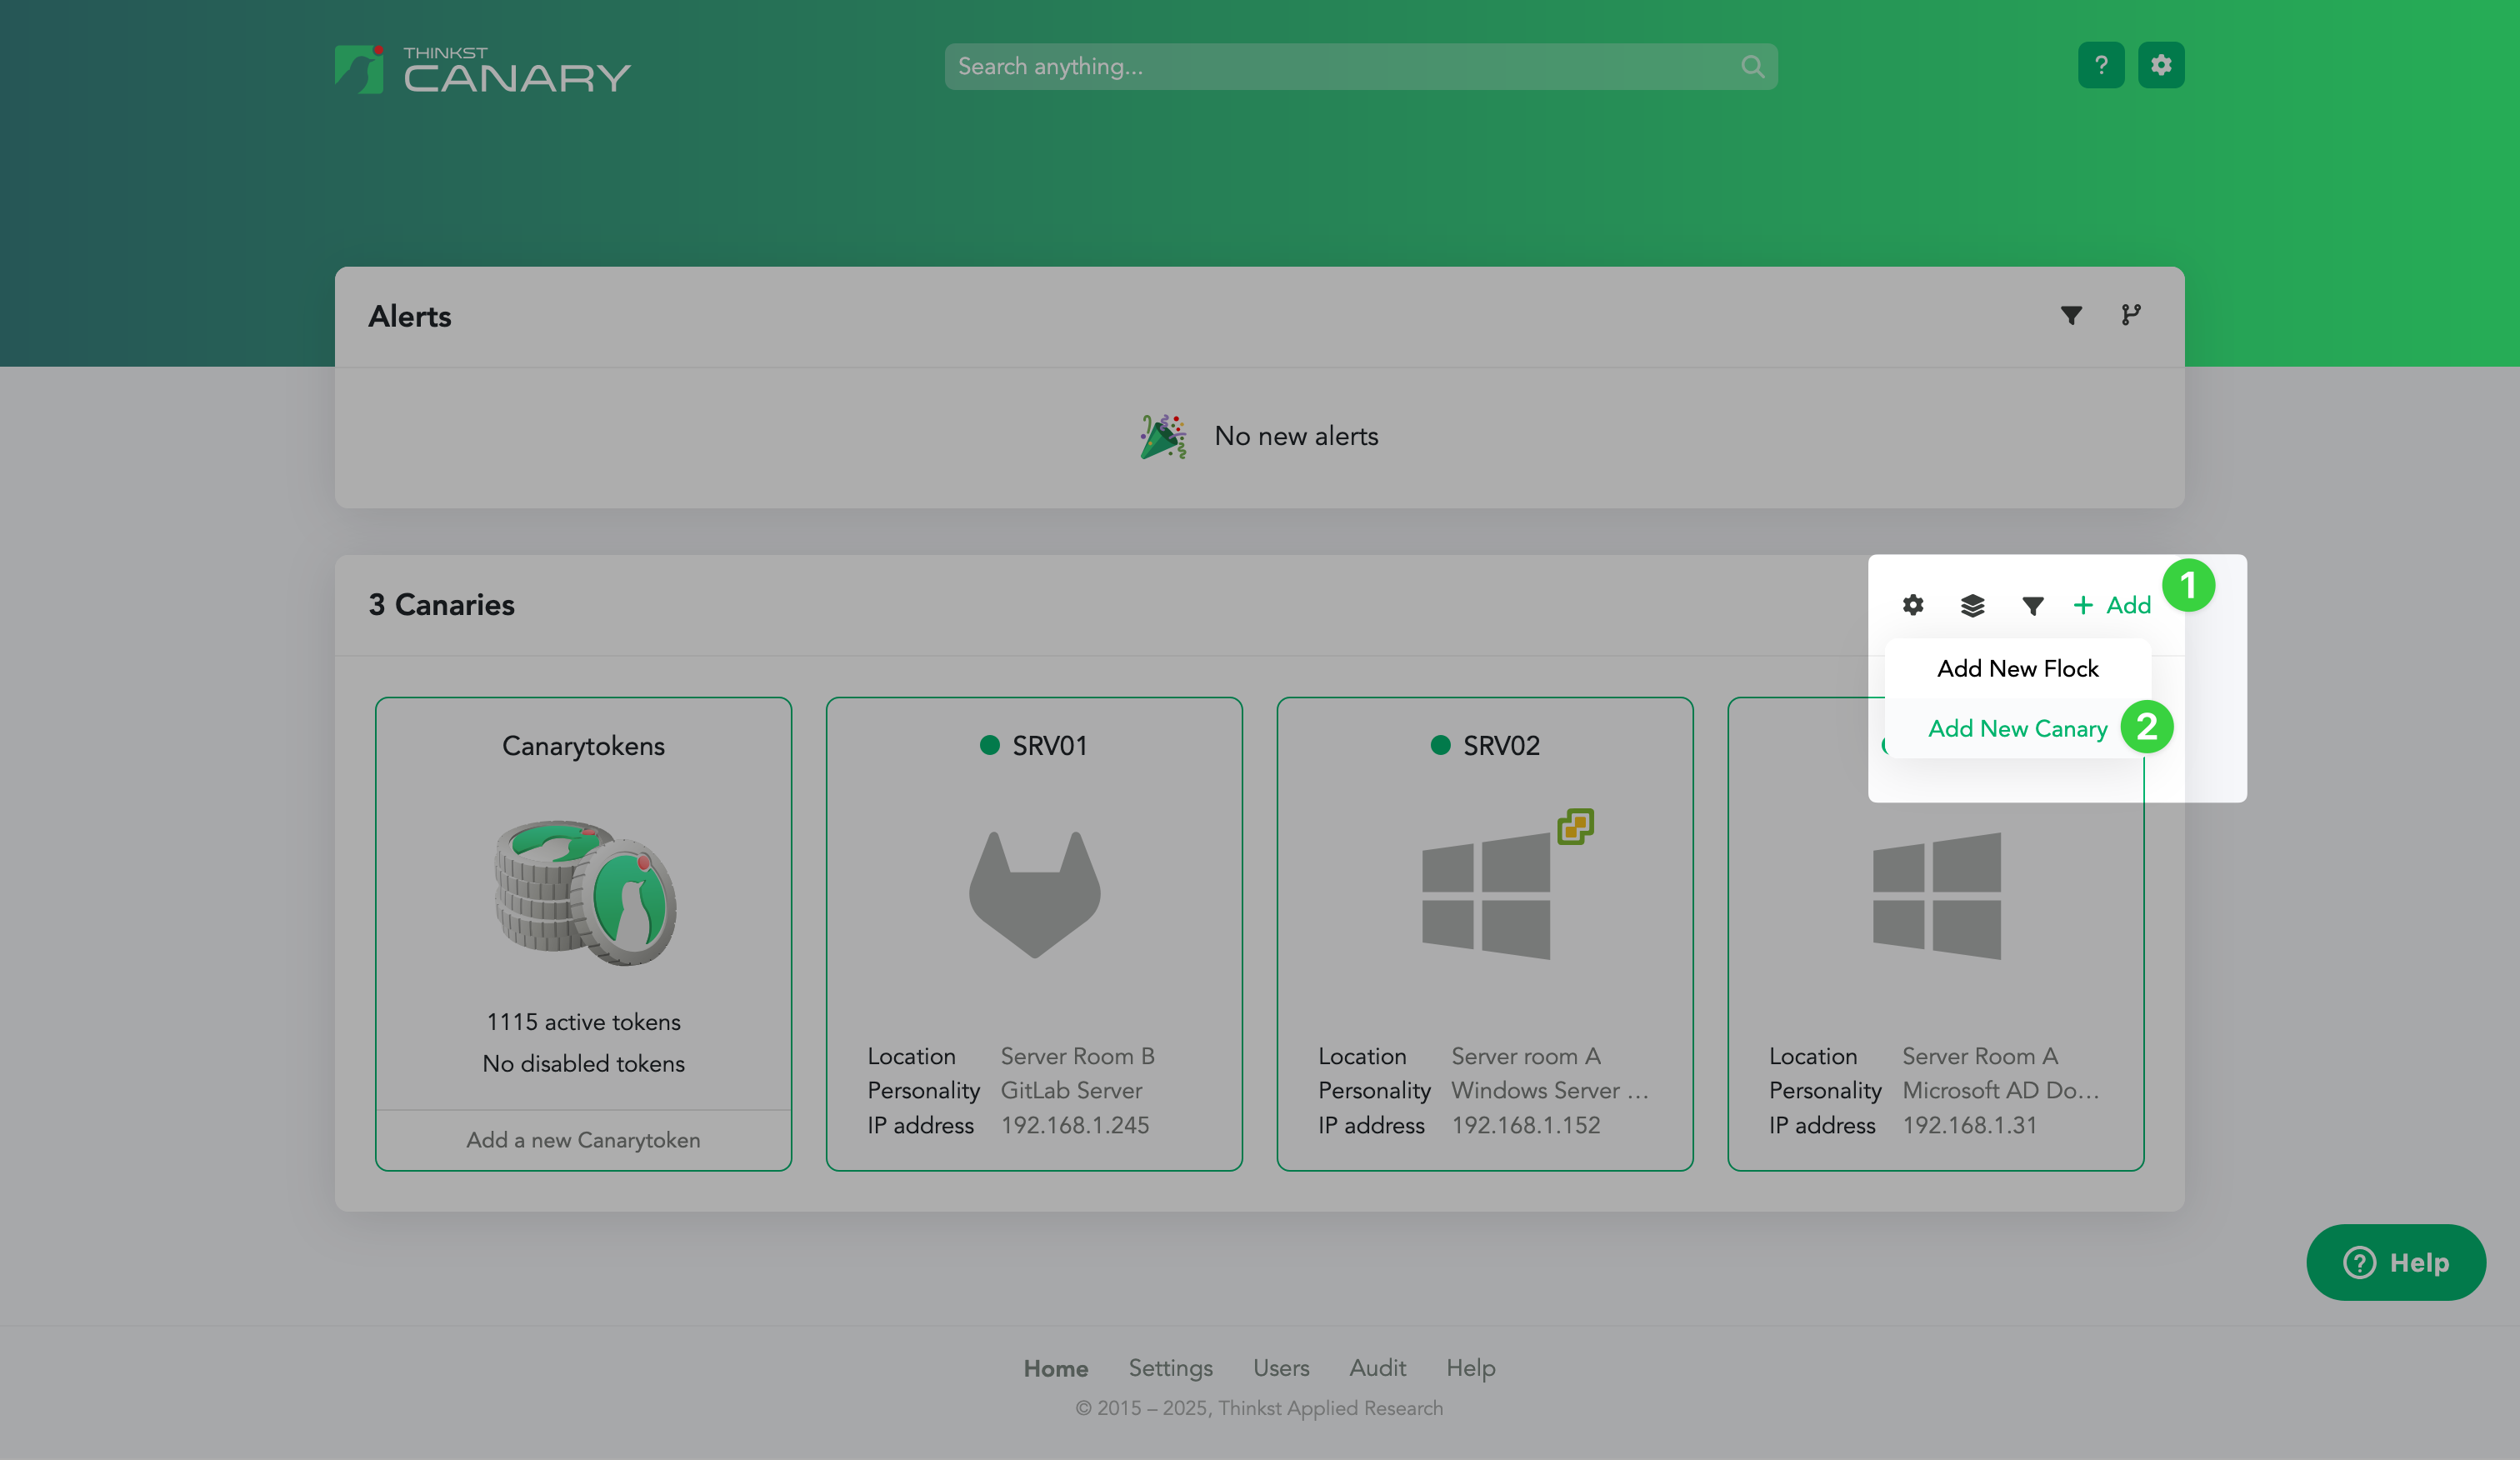Click 'Microsoft AD Do…' personality value
Viewport: 2520px width, 1460px height.
2000,1090
